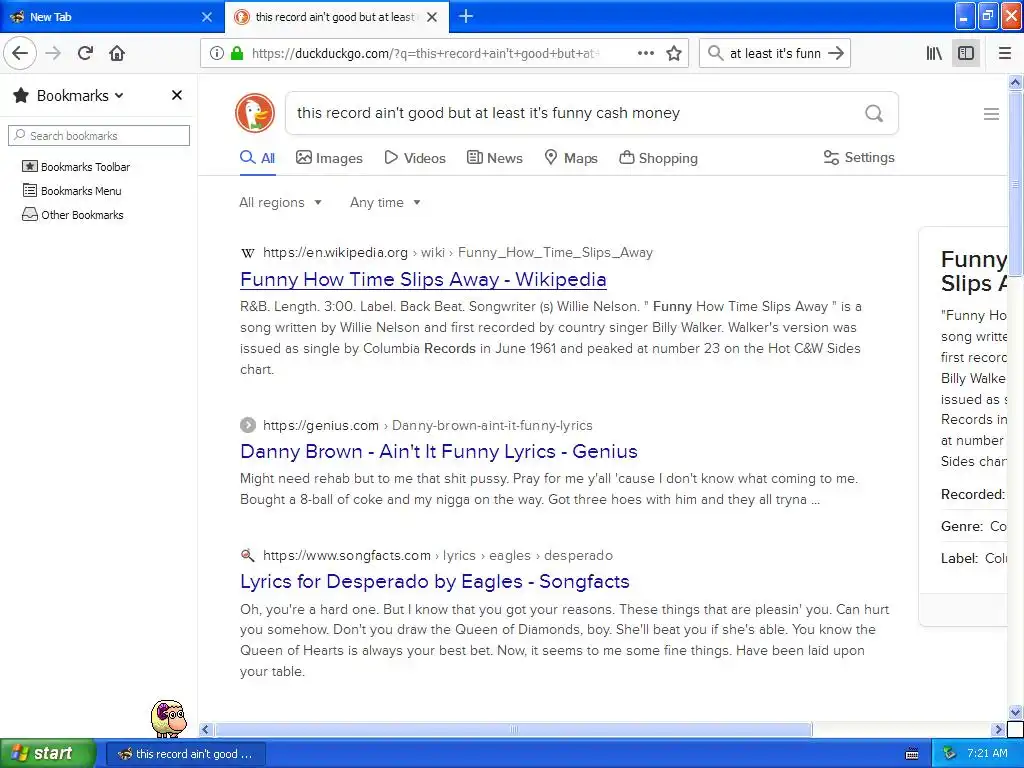Click the Genius favicon beside second result

pyautogui.click(x=248, y=425)
